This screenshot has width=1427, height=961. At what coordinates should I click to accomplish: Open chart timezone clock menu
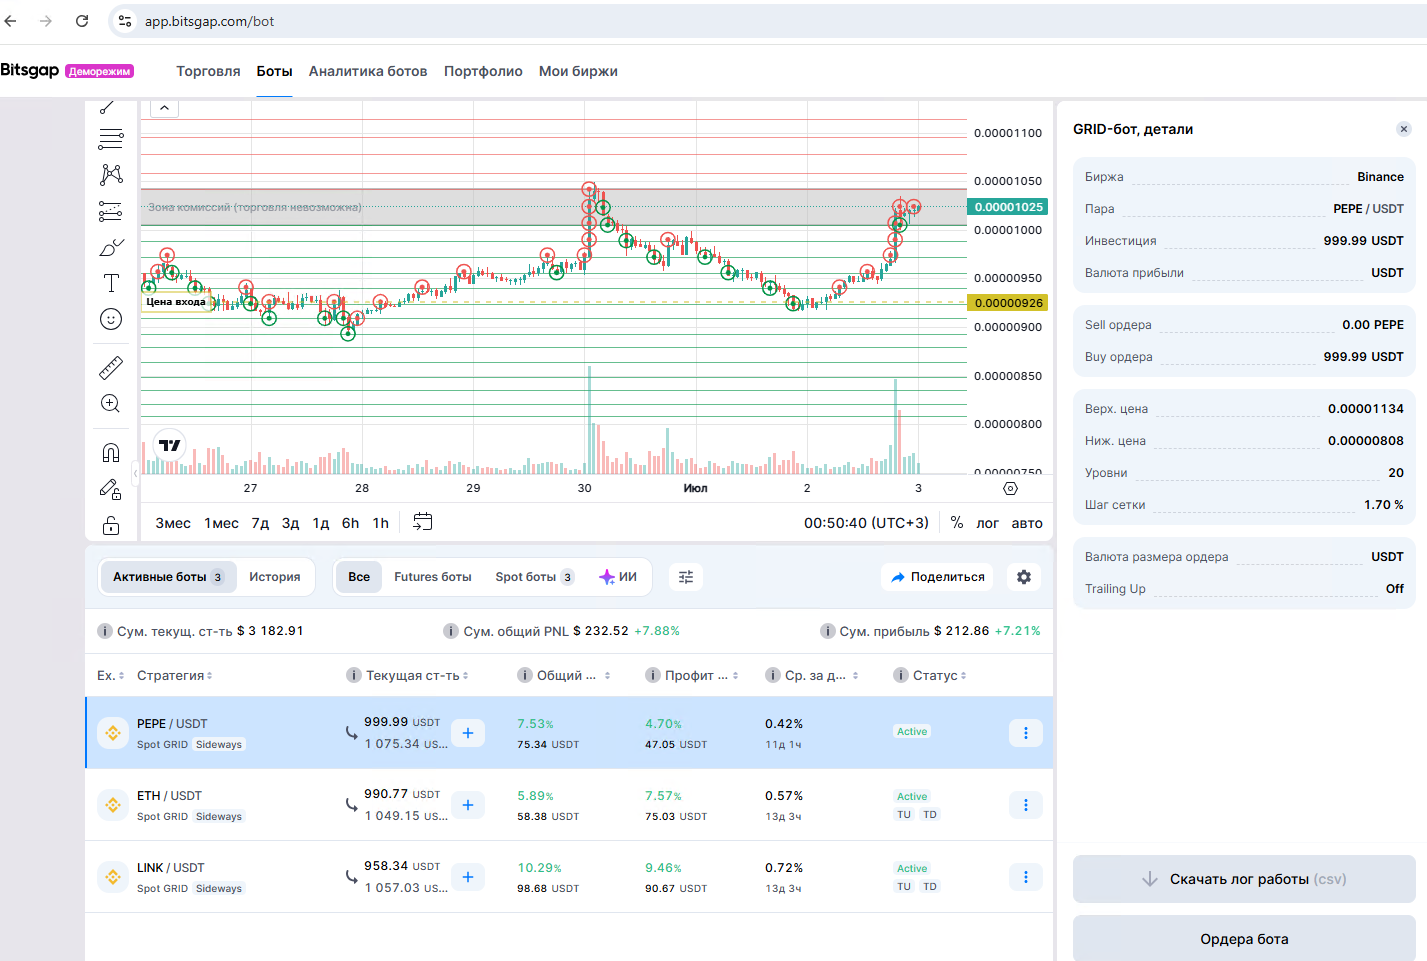click(x=866, y=523)
